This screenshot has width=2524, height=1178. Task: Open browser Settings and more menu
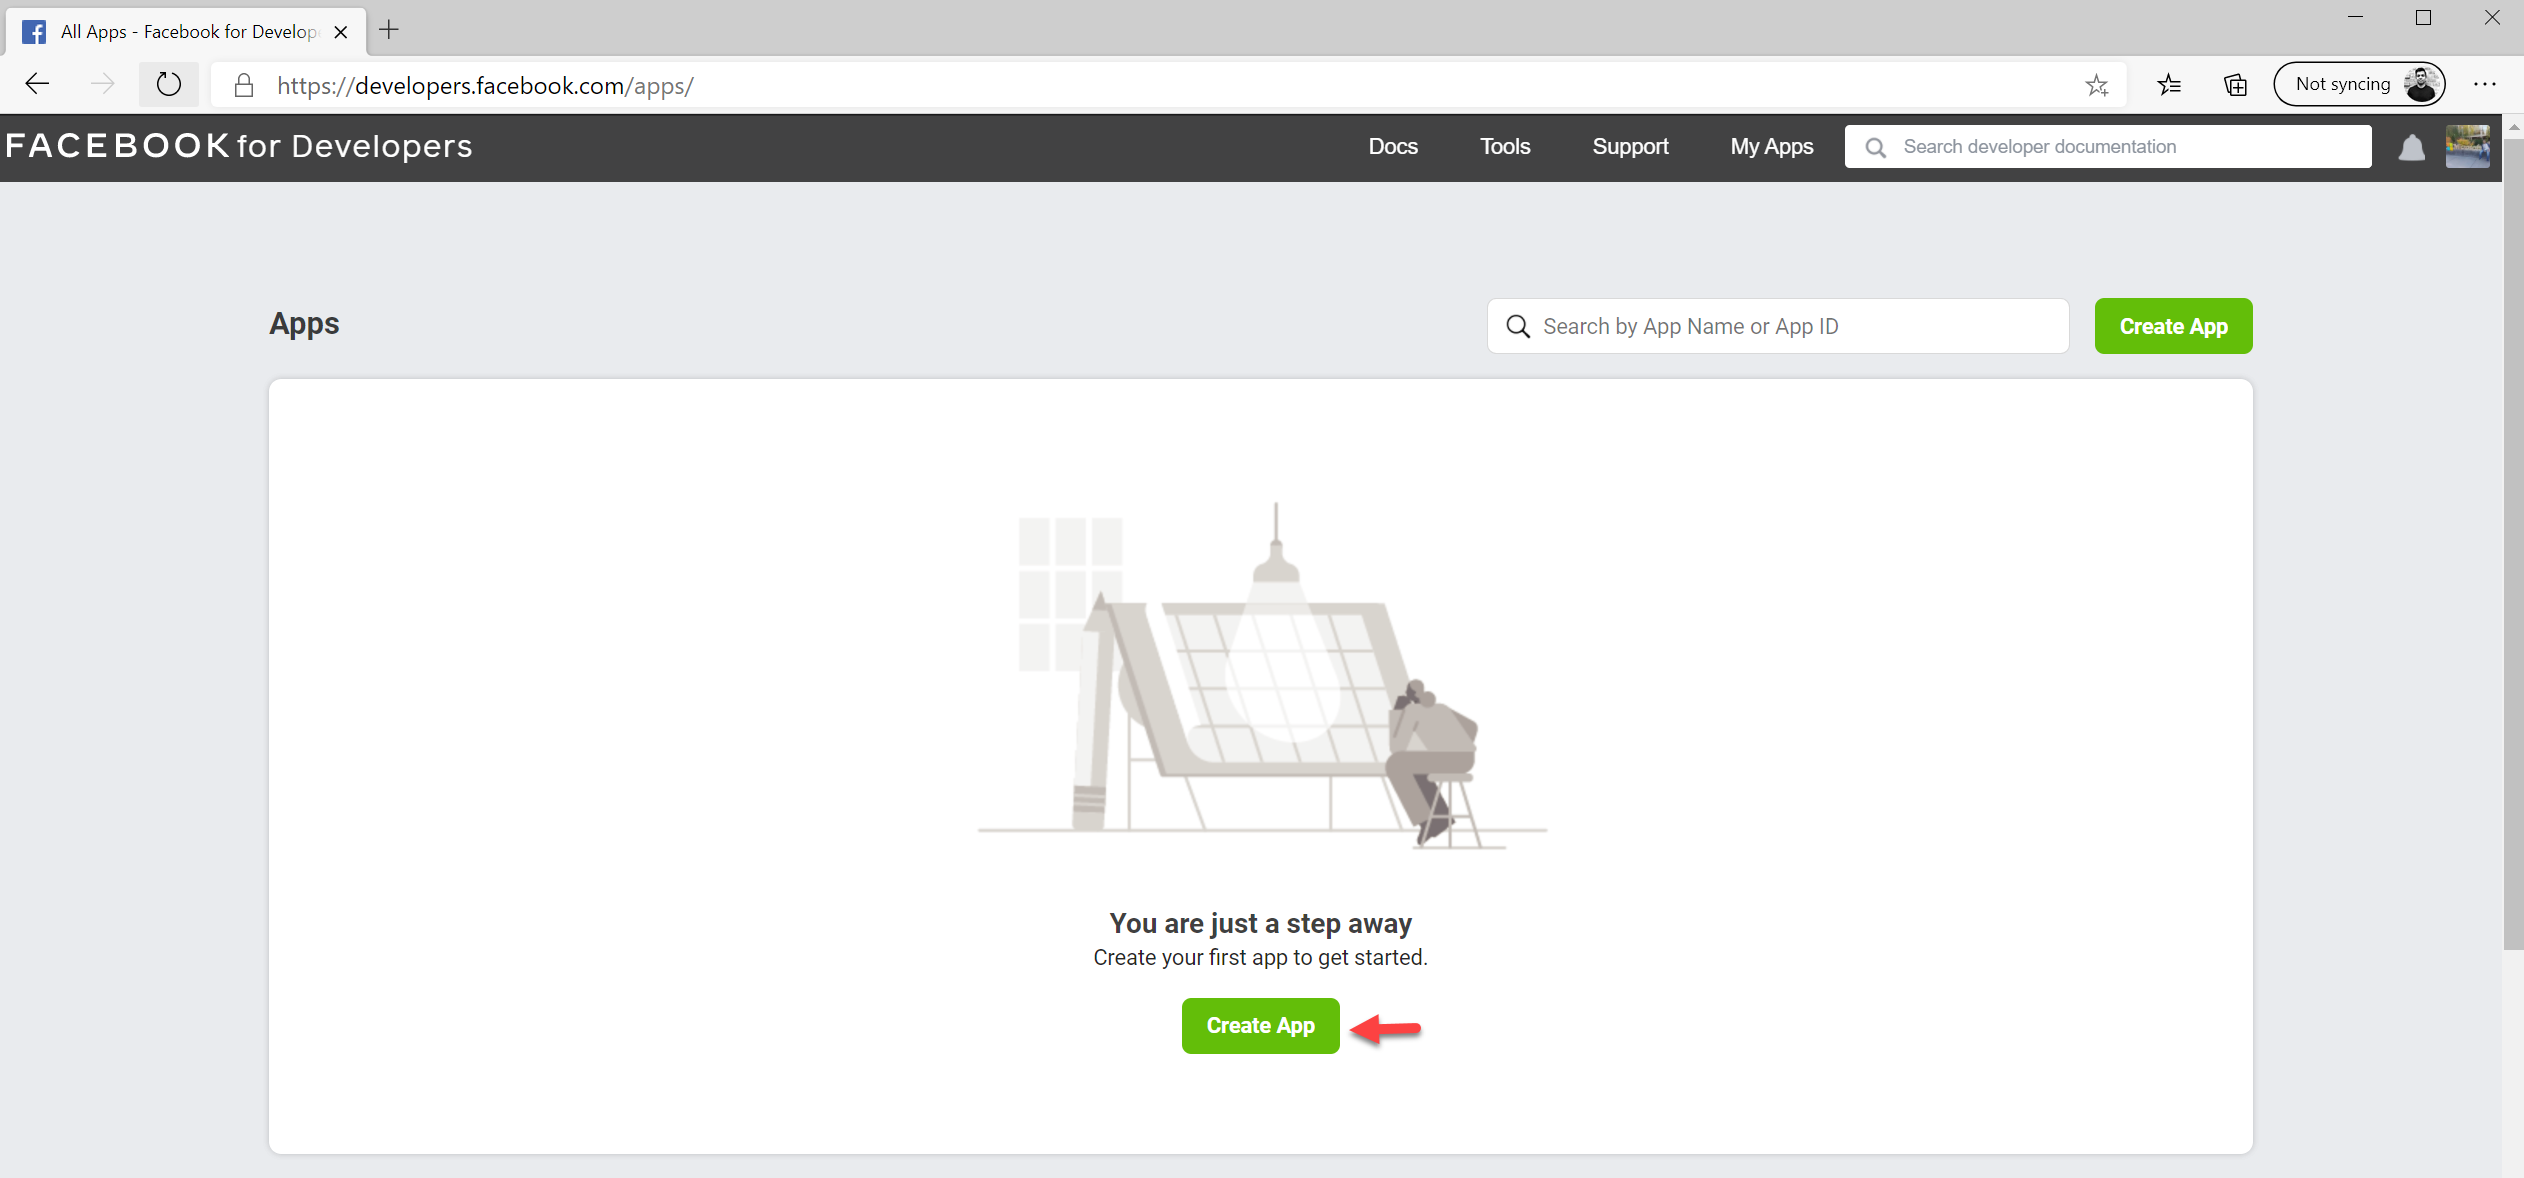(2484, 85)
